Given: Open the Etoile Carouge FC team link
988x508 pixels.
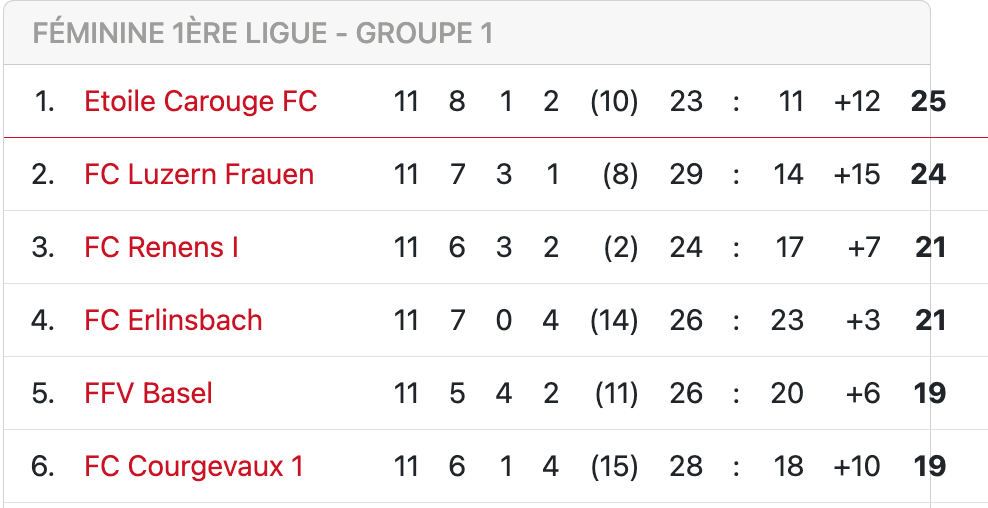Looking at the screenshot, I should (x=200, y=101).
